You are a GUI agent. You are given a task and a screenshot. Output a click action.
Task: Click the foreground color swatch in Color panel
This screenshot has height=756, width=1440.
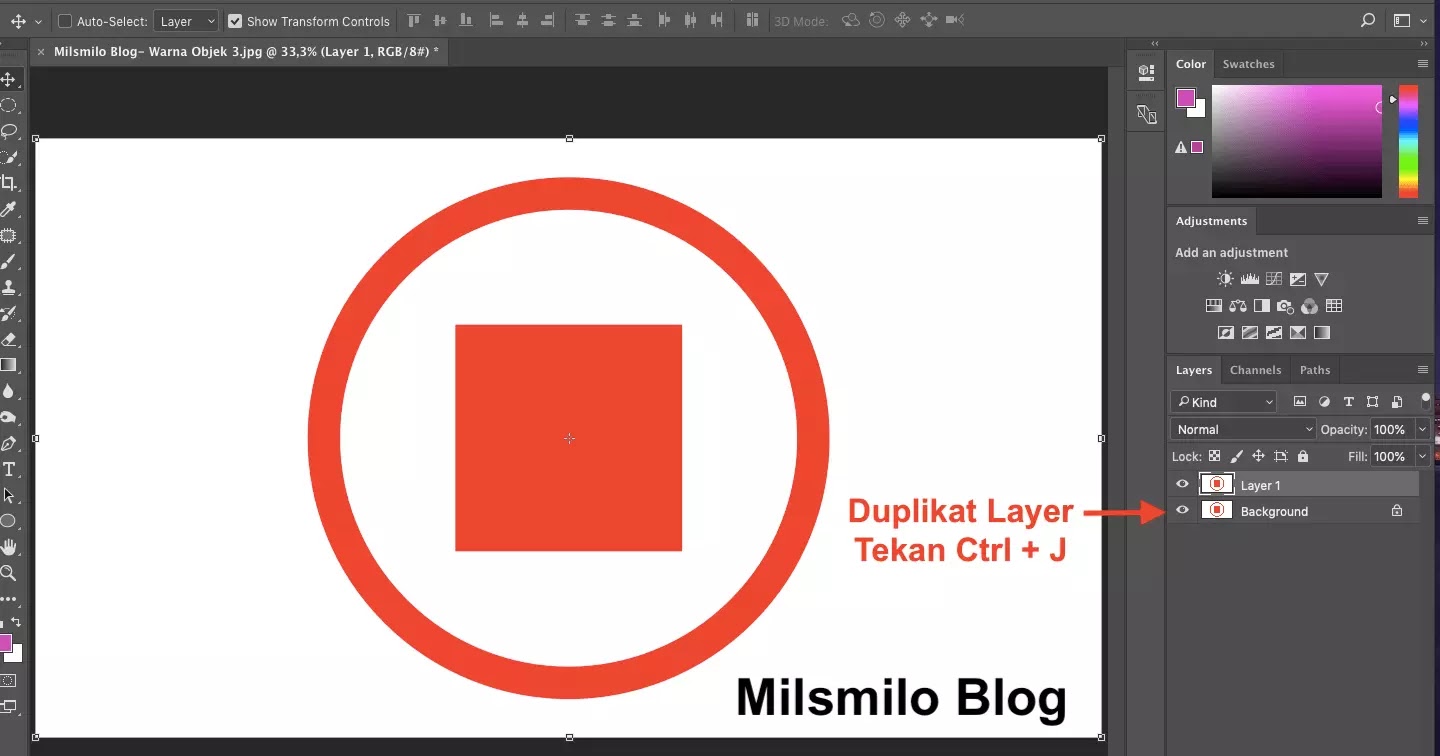1186,98
